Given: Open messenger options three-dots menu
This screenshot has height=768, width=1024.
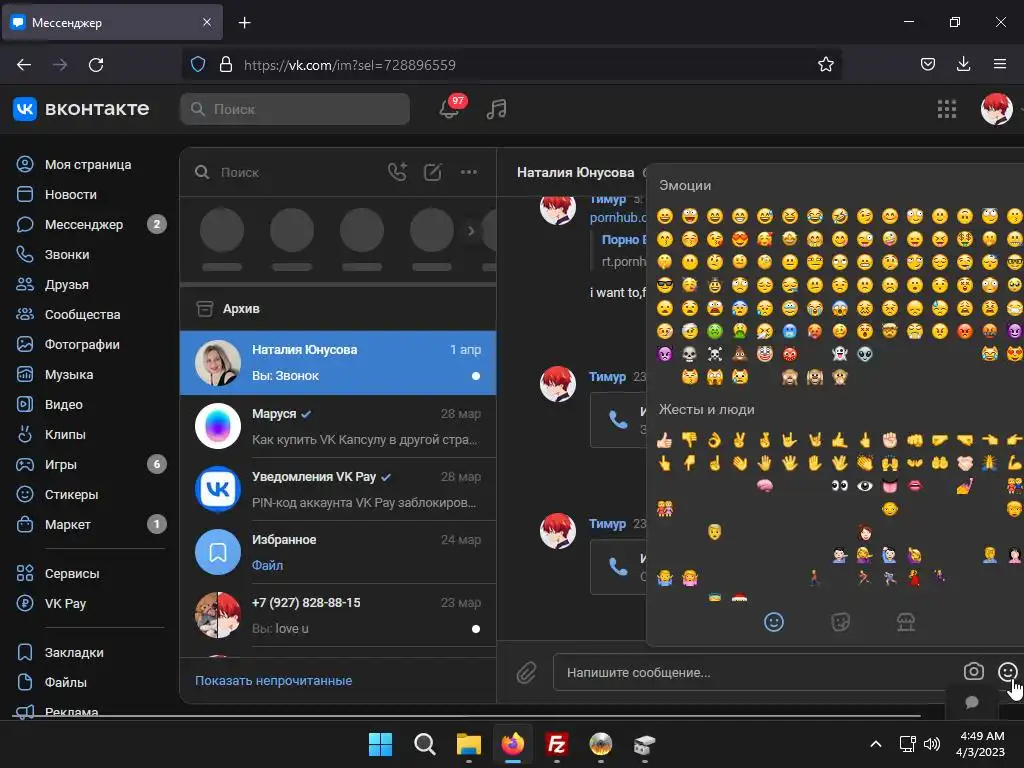Looking at the screenshot, I should 469,172.
